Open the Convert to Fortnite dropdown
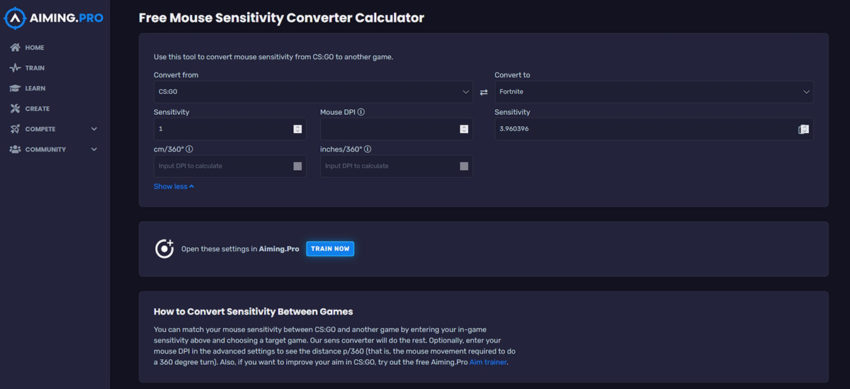Image resolution: width=850 pixels, height=389 pixels. click(653, 92)
